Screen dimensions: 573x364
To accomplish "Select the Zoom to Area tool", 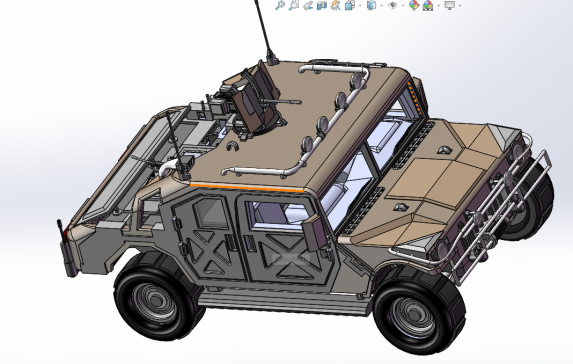I will tap(294, 5).
